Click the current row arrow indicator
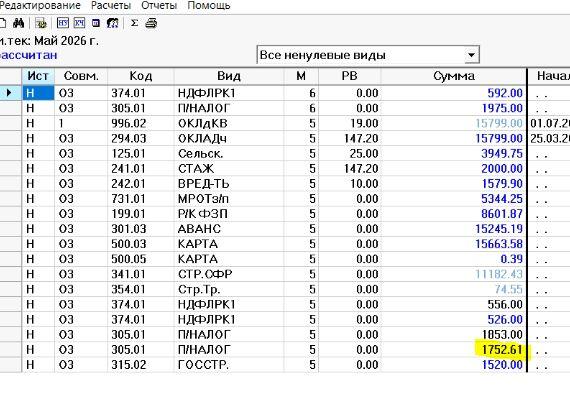This screenshot has width=570, height=394. [x=9, y=93]
